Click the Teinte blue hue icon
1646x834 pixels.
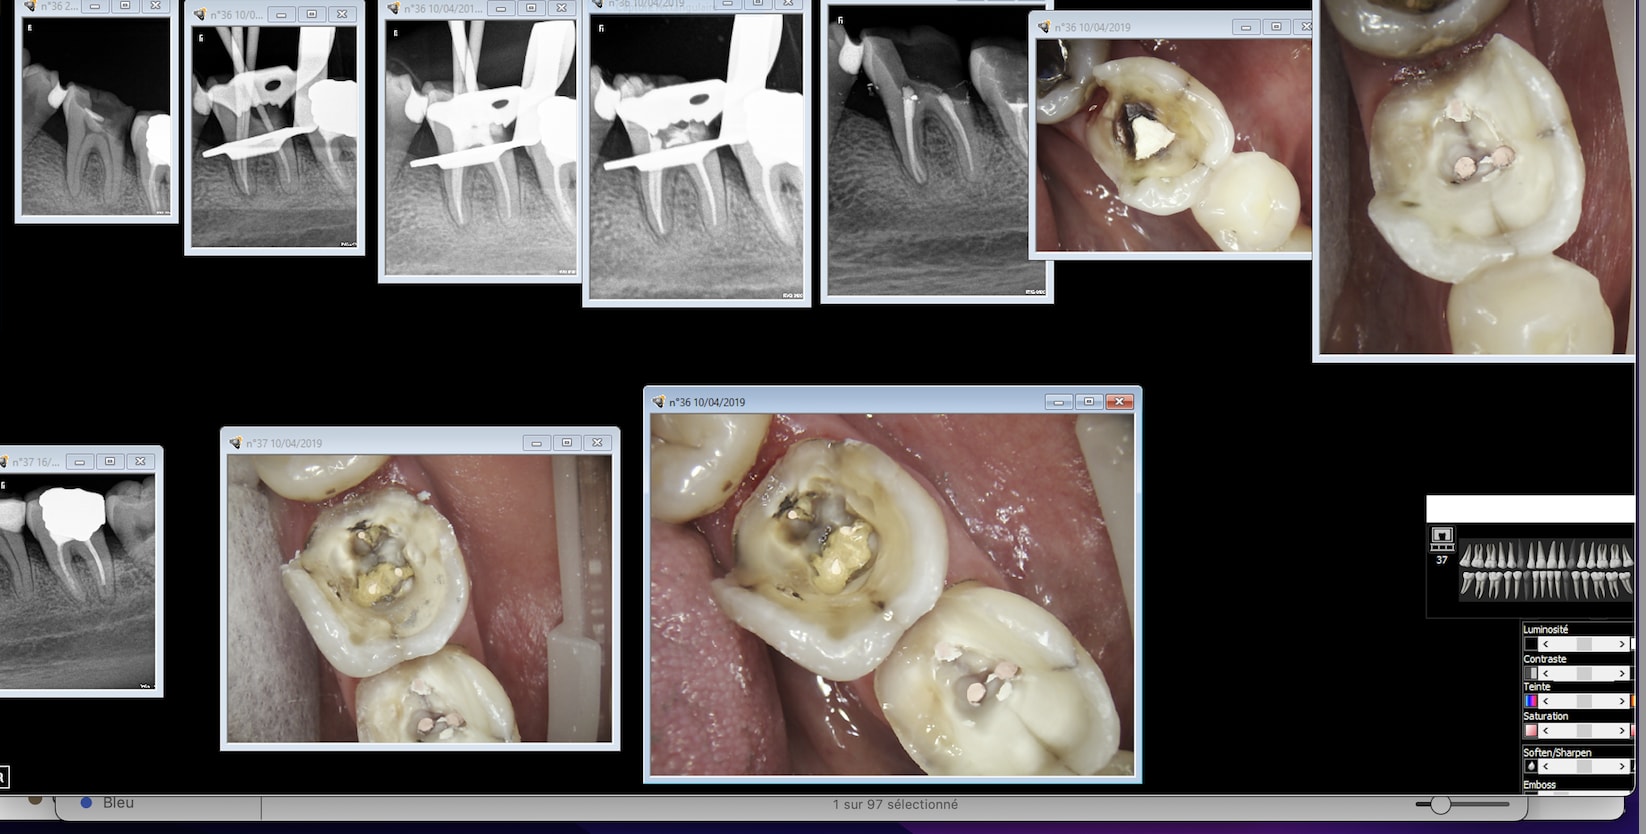pos(1530,701)
